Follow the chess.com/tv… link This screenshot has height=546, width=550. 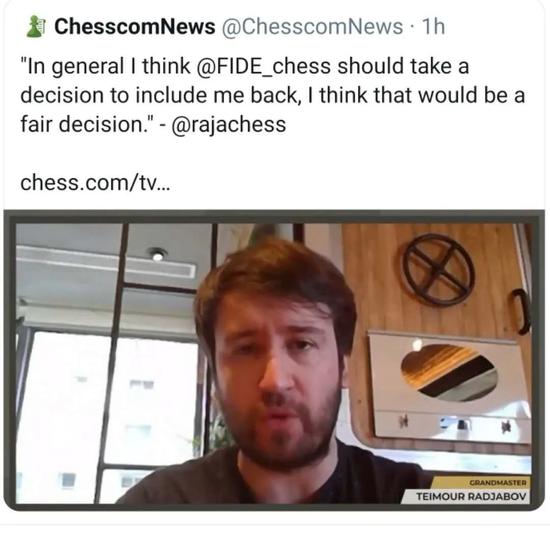tap(95, 183)
